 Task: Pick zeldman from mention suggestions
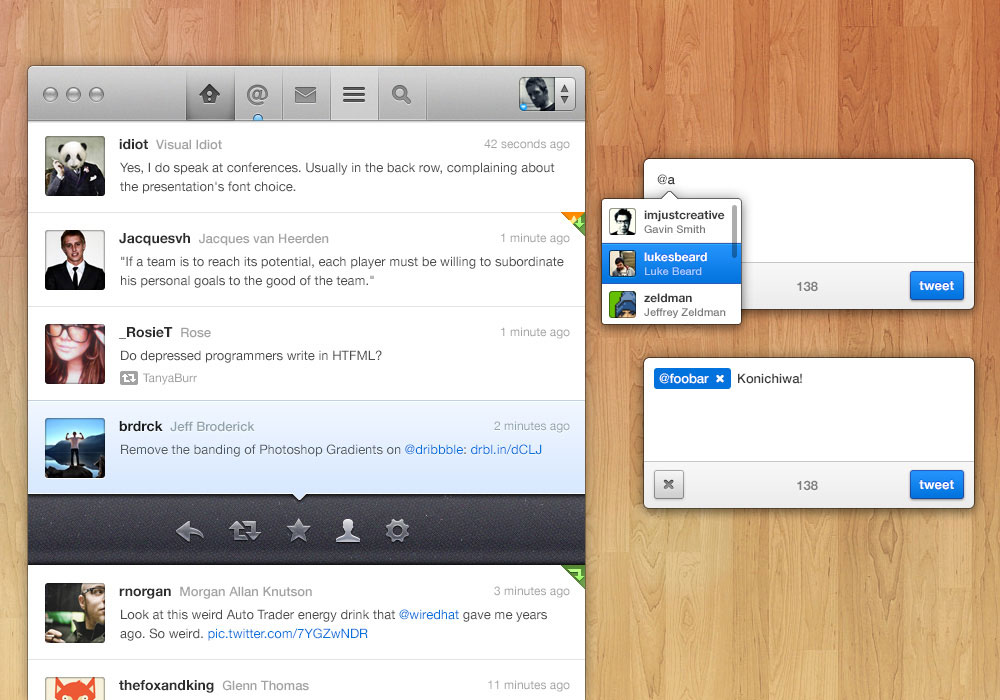[x=671, y=305]
